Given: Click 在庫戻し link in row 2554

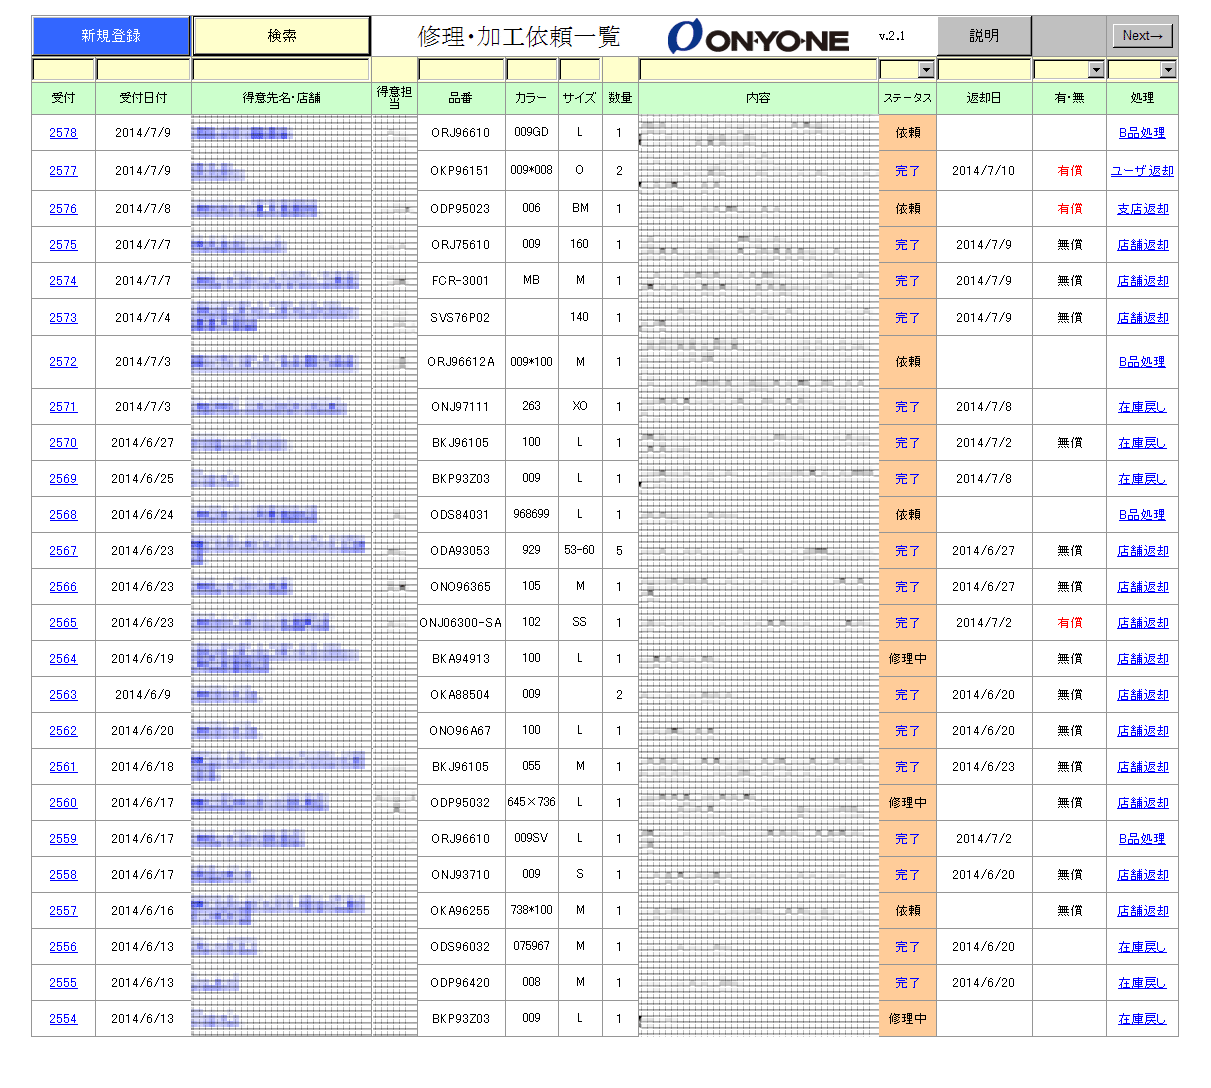Looking at the screenshot, I should [x=1142, y=1019].
